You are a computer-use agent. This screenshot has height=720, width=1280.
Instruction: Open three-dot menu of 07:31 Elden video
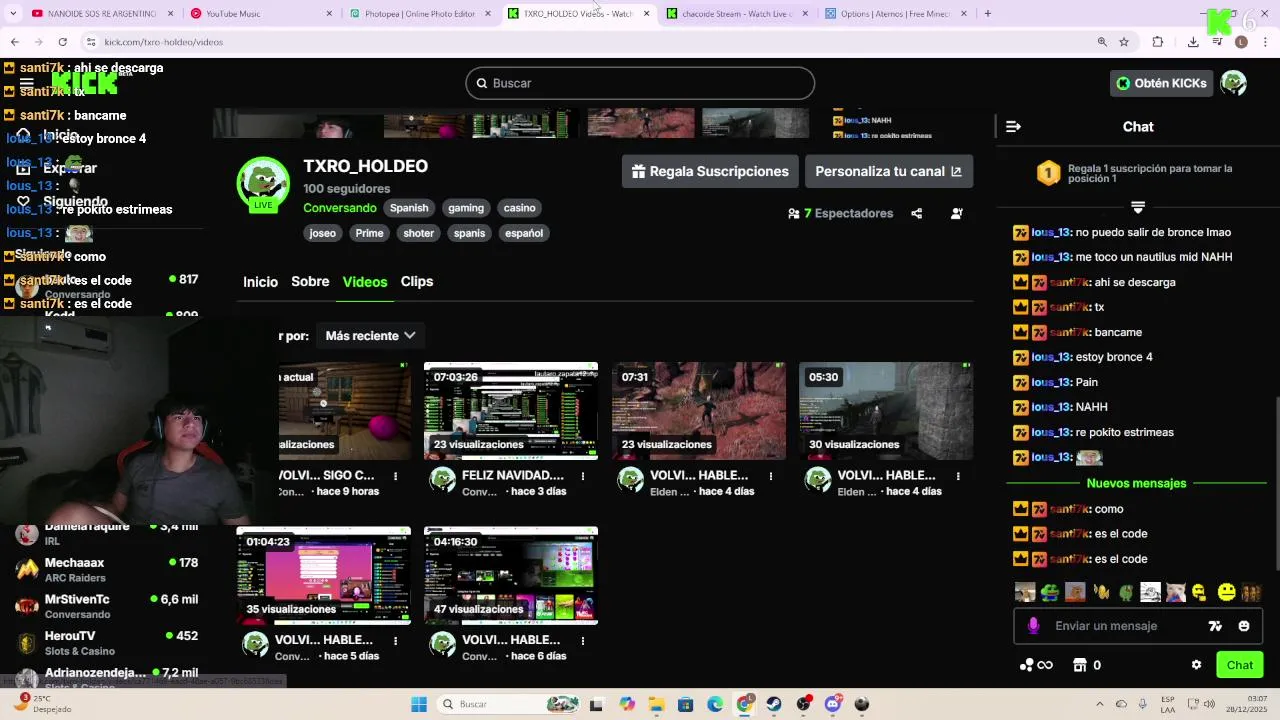(771, 476)
